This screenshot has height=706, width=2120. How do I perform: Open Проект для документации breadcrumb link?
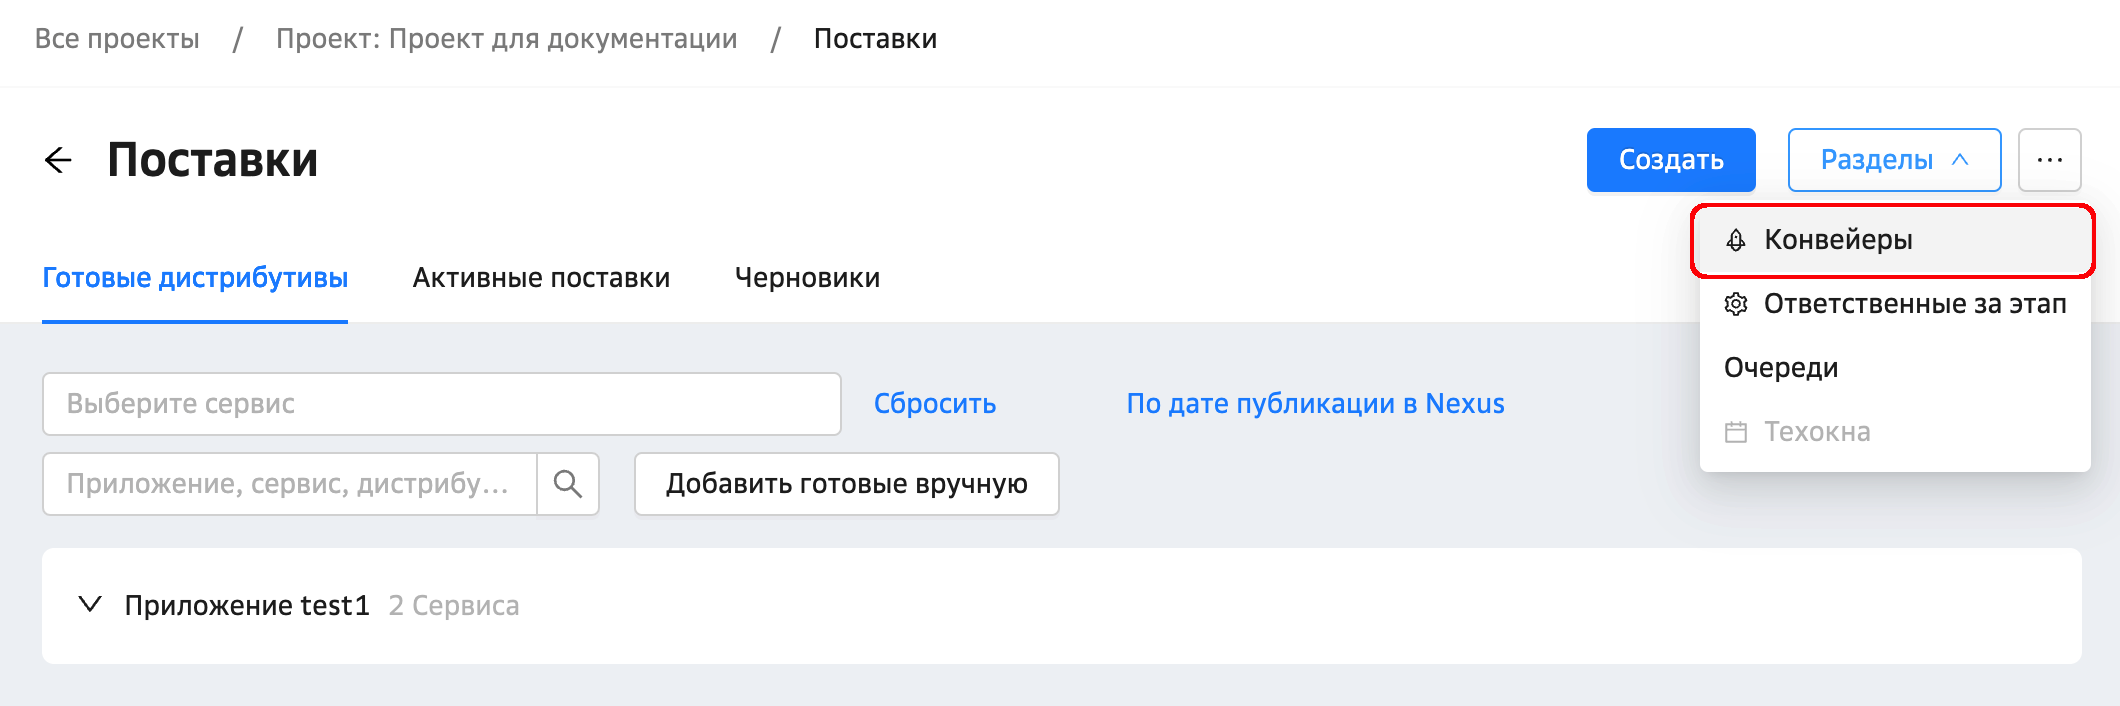[506, 39]
